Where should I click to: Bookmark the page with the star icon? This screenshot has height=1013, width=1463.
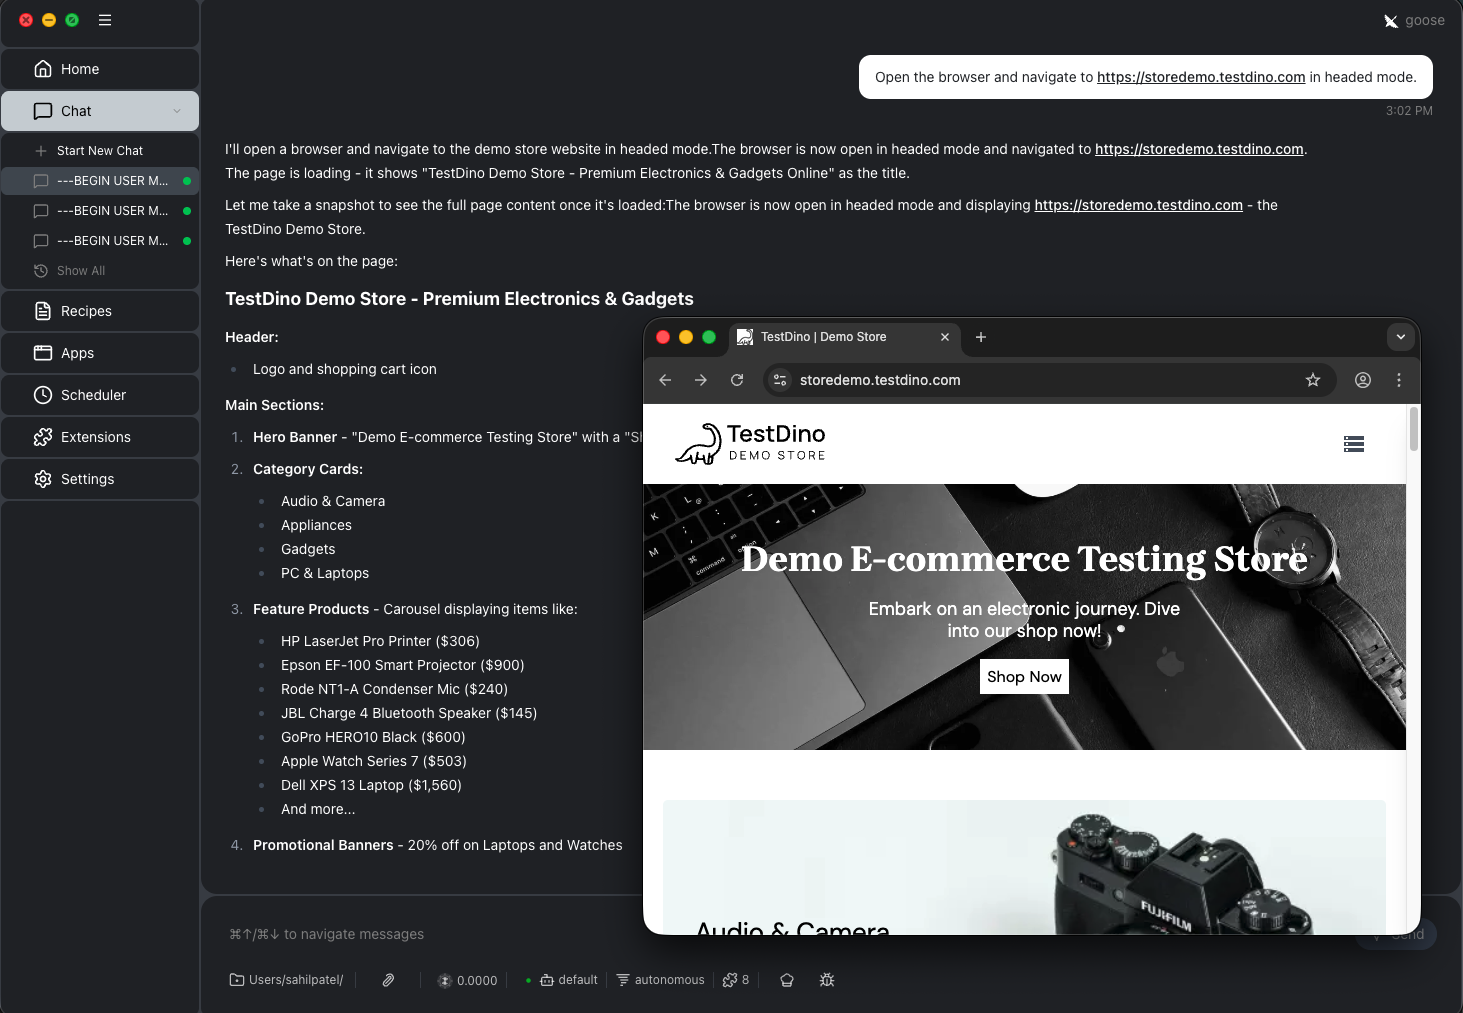point(1313,380)
